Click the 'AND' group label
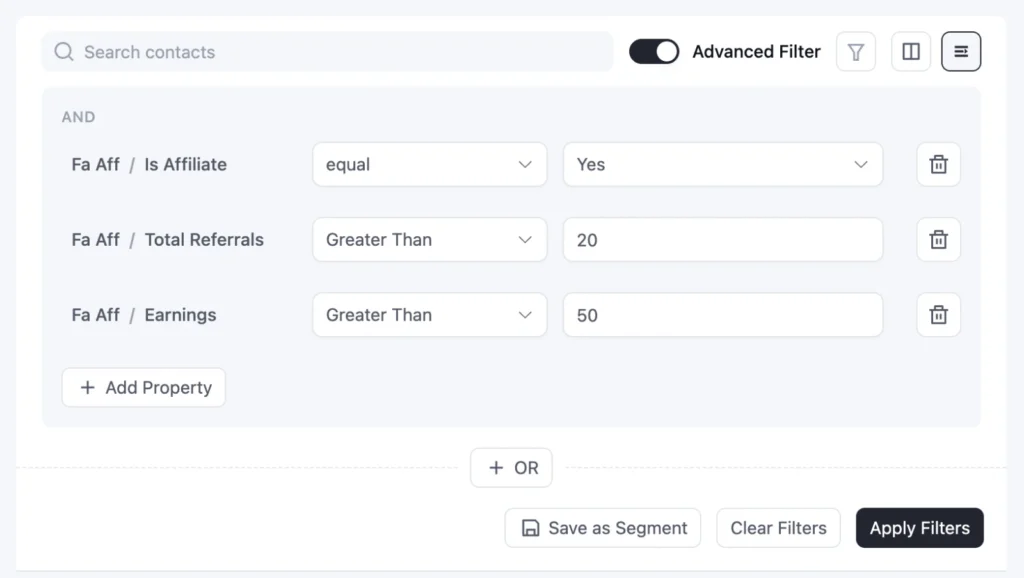This screenshot has height=578, width=1024. coord(78,117)
